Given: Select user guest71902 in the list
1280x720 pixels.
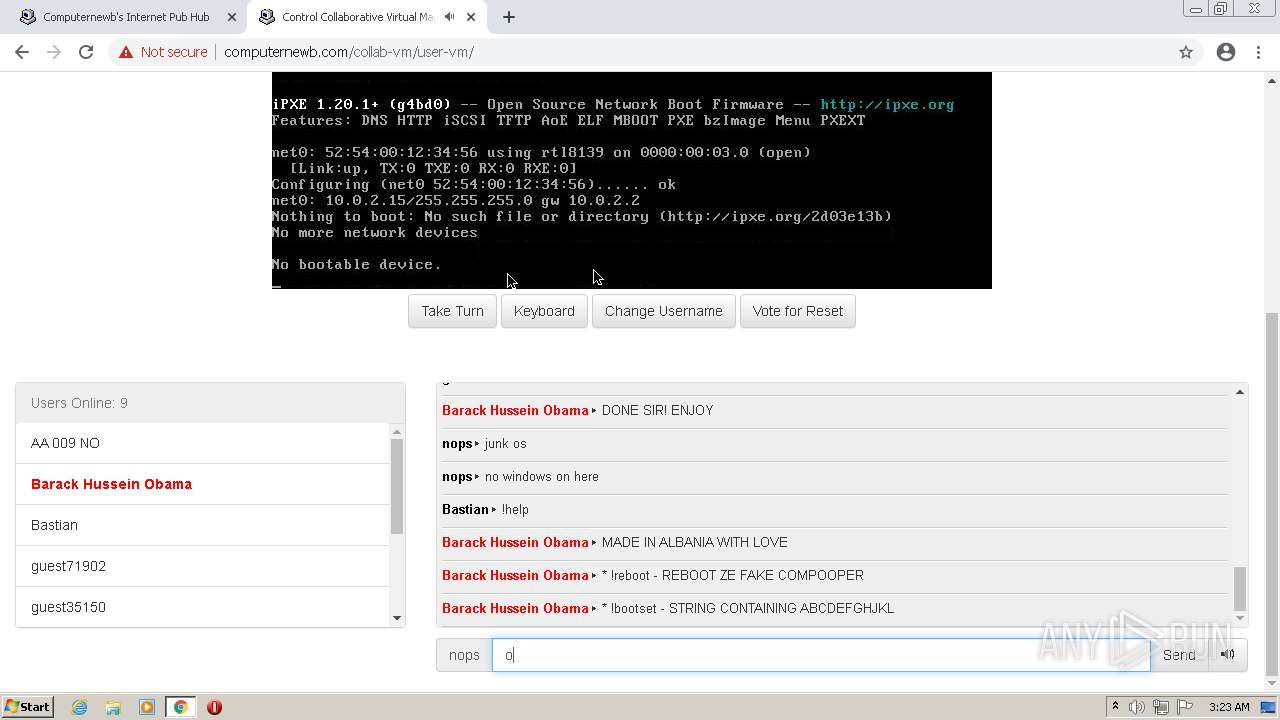Looking at the screenshot, I should [x=202, y=566].
